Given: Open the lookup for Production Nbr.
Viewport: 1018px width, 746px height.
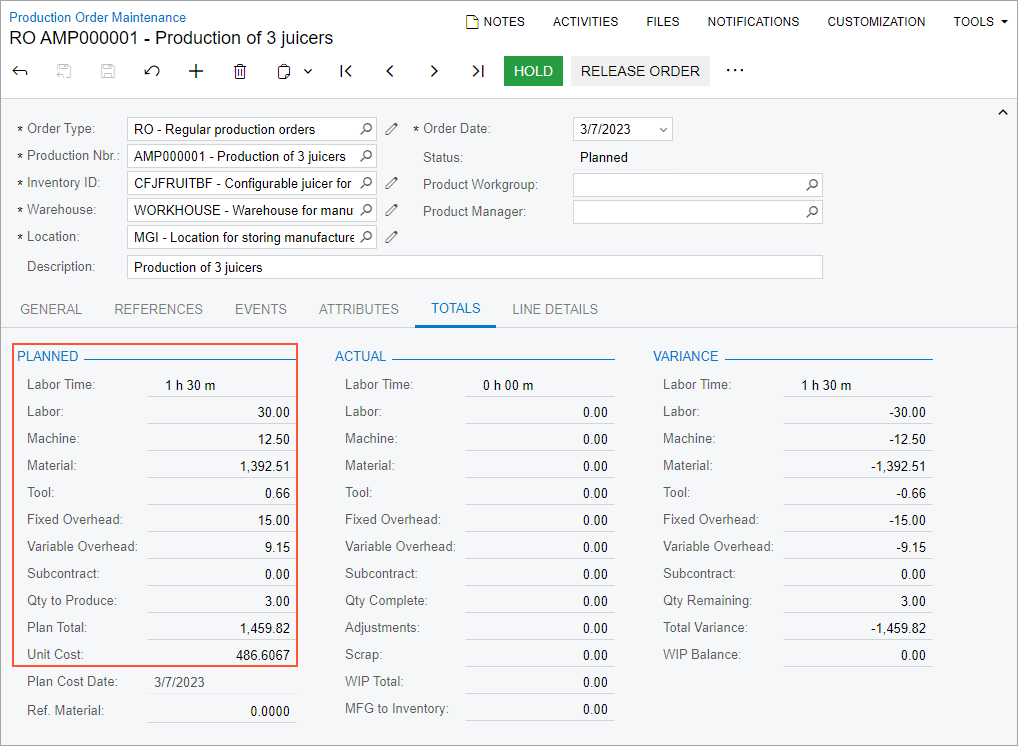Looking at the screenshot, I should [x=366, y=156].
